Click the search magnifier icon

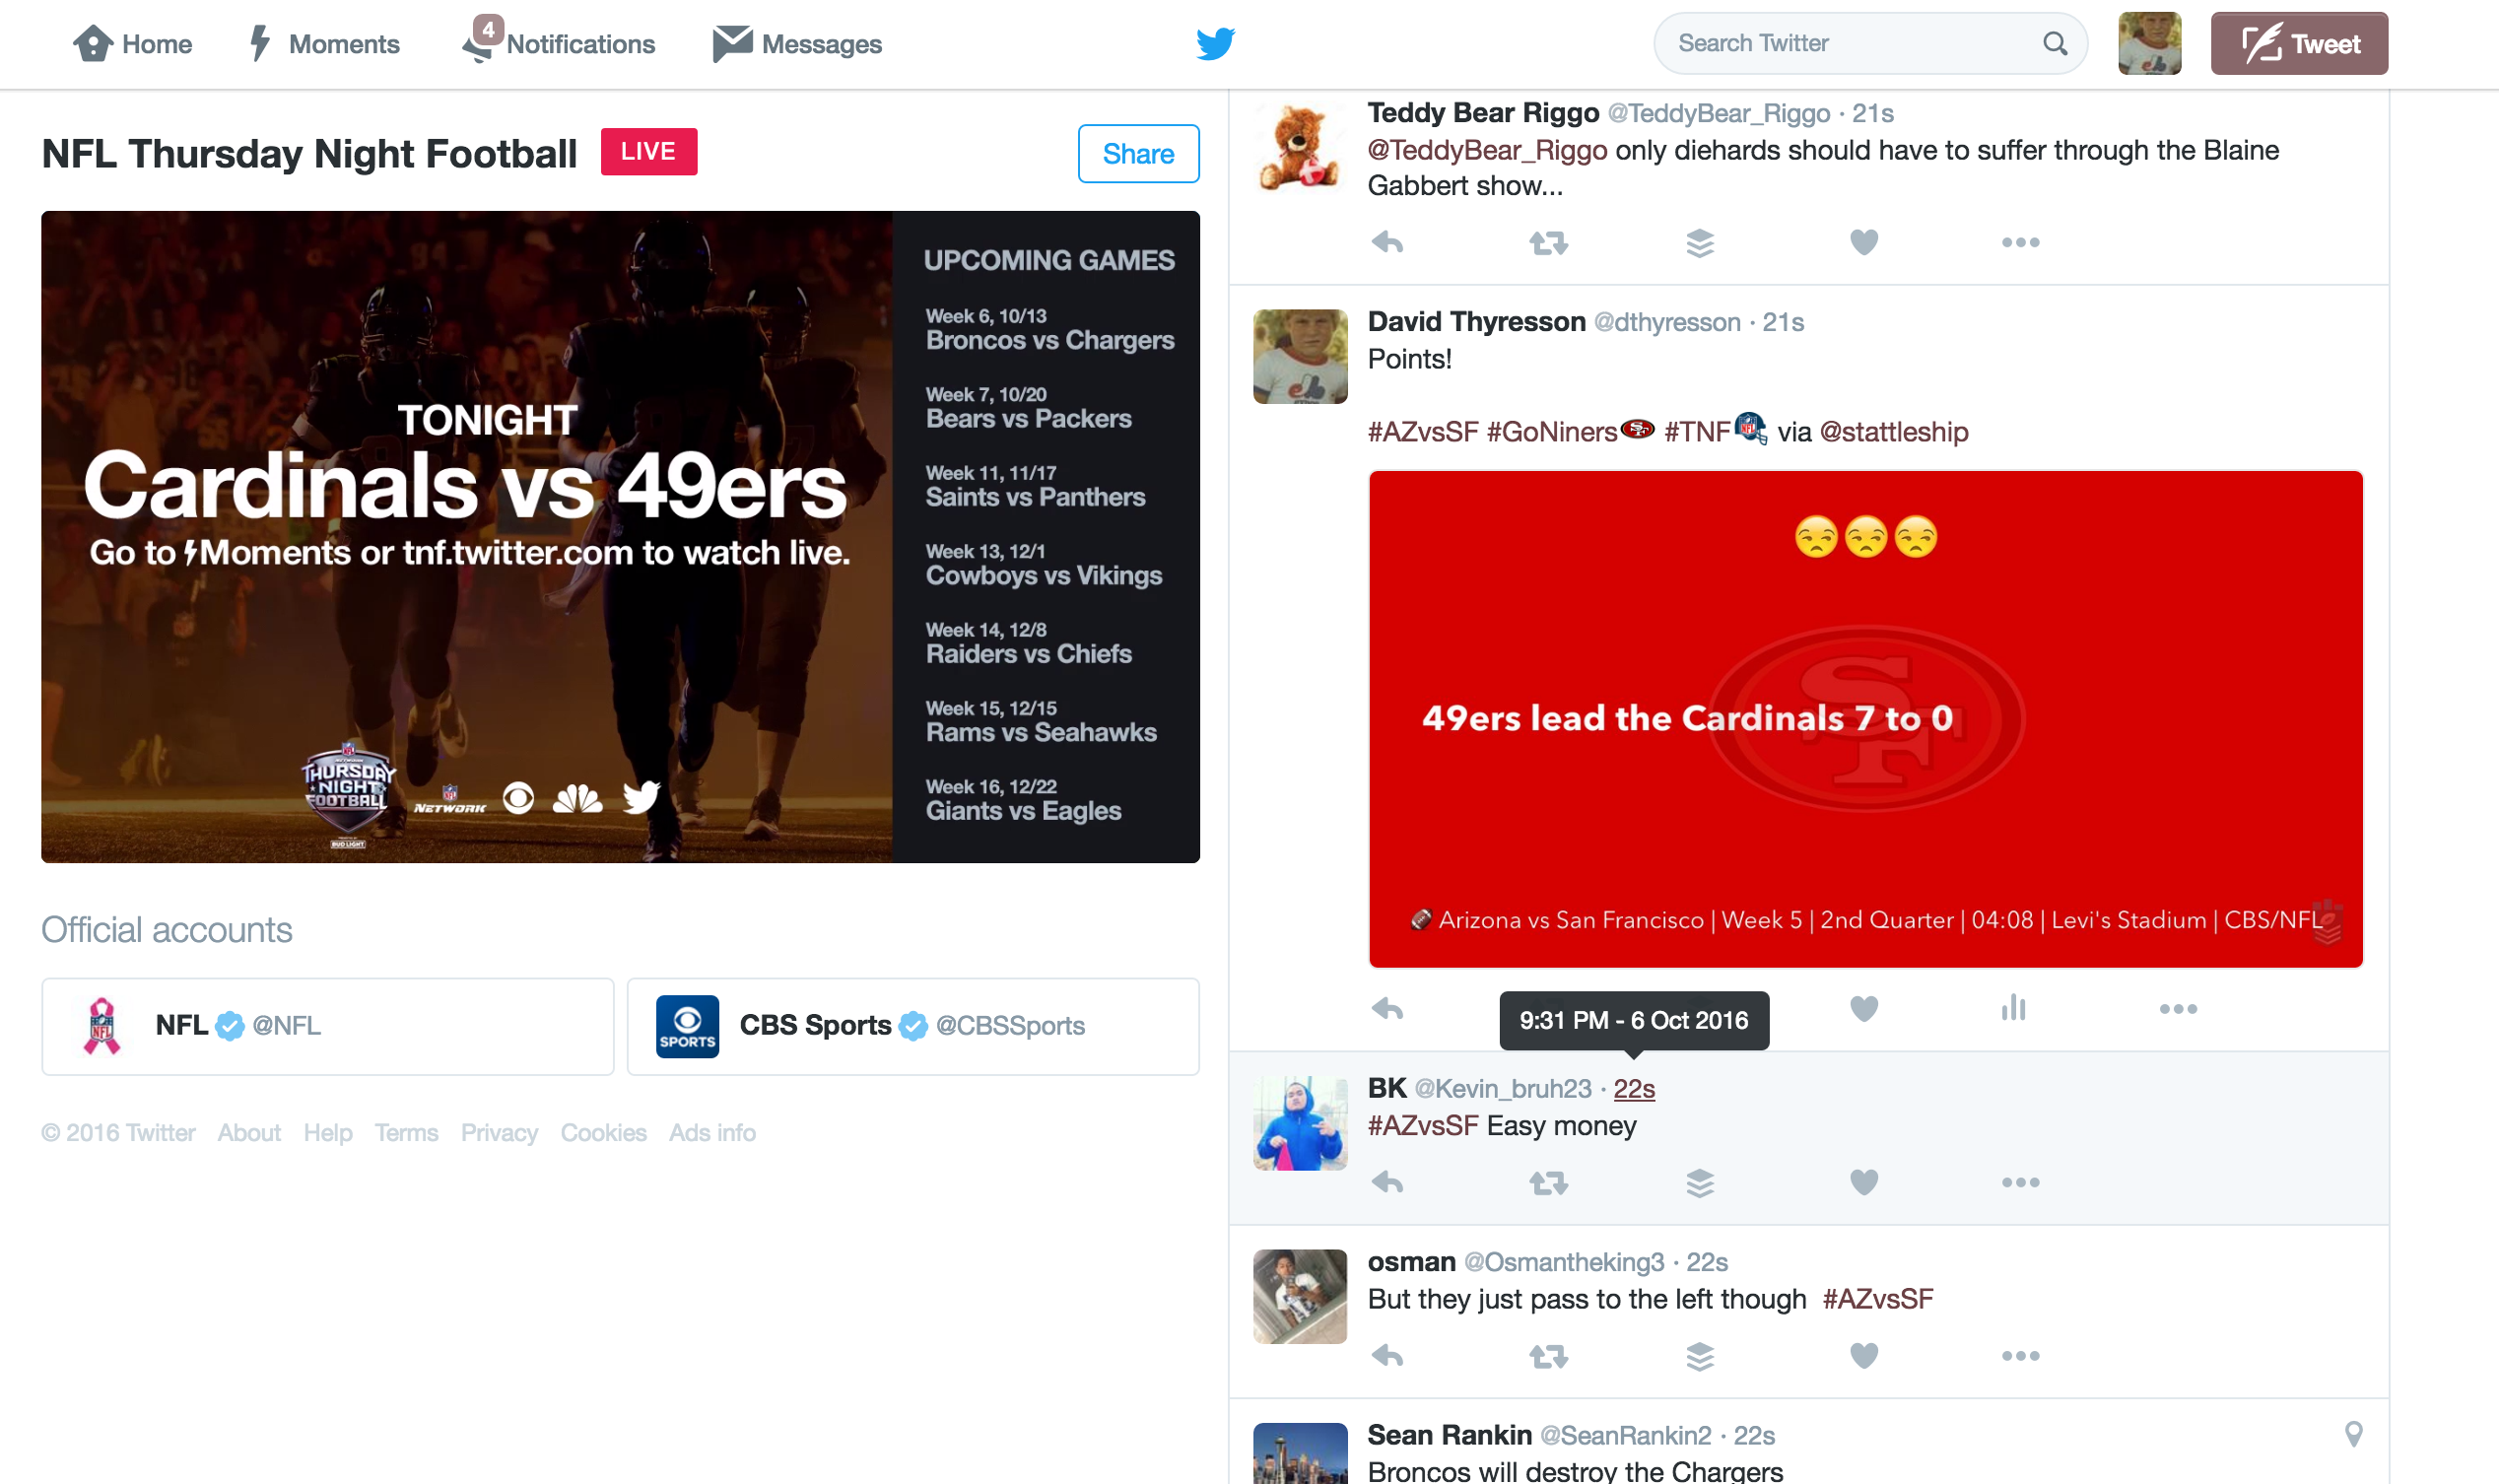pyautogui.click(x=2054, y=43)
